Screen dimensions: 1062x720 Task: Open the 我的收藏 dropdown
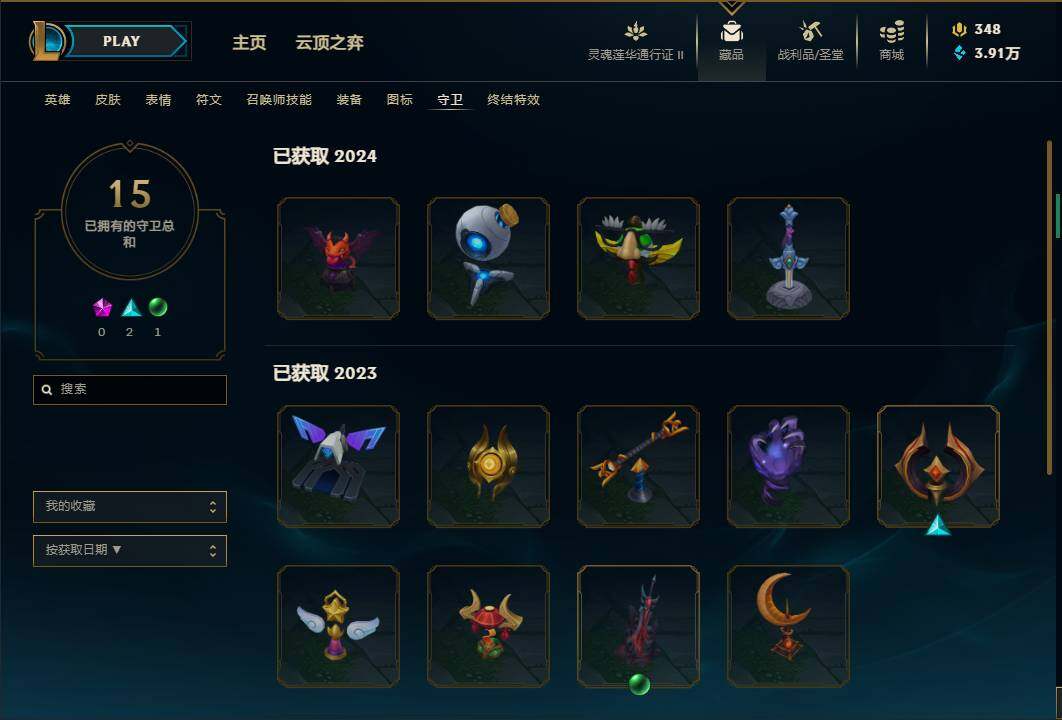tap(130, 507)
